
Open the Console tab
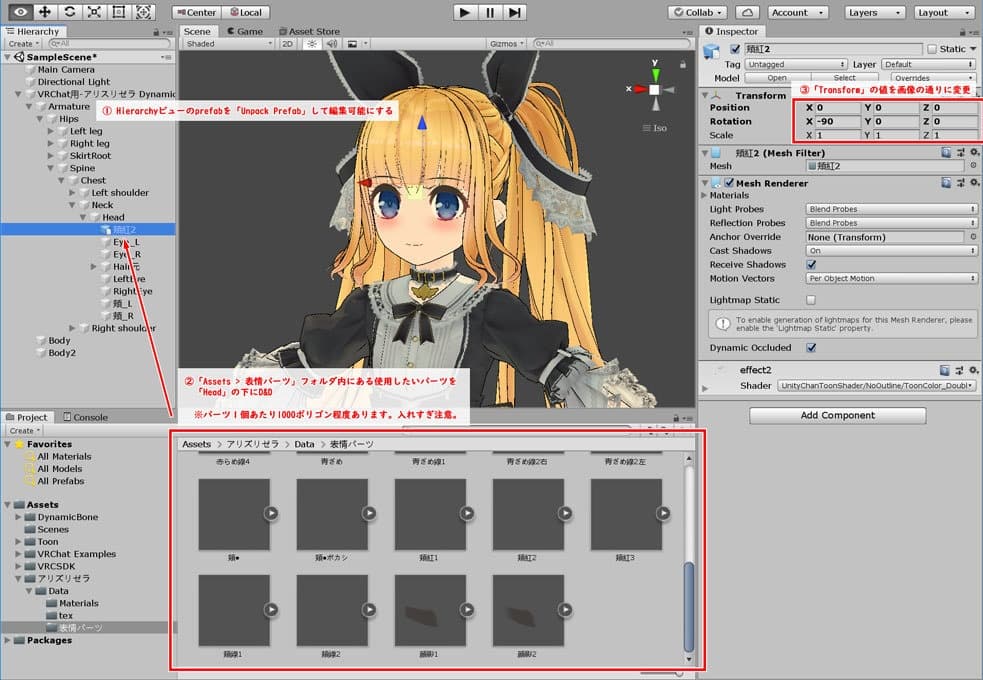tap(85, 417)
